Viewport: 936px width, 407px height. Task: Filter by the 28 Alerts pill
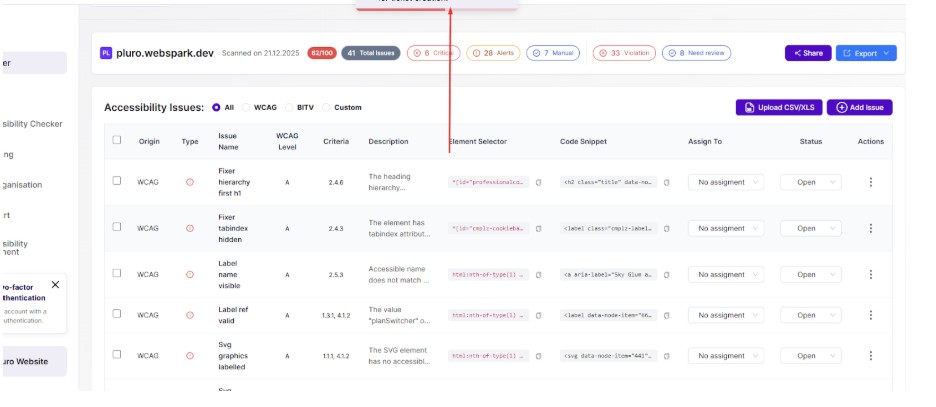492,53
